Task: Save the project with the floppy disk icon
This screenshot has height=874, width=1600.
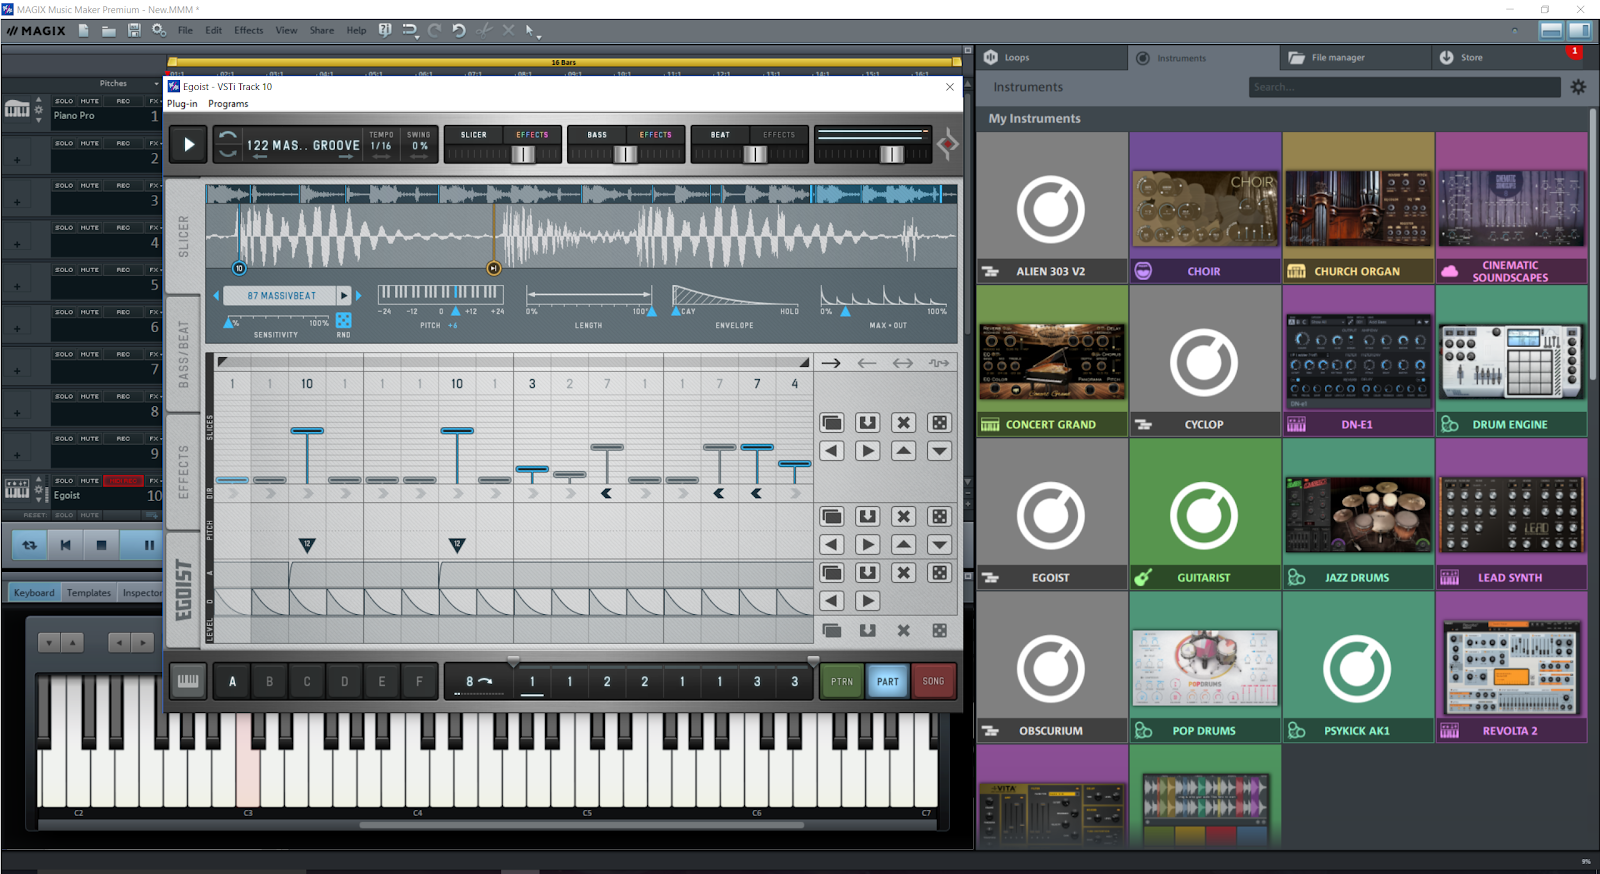Action: click(134, 31)
